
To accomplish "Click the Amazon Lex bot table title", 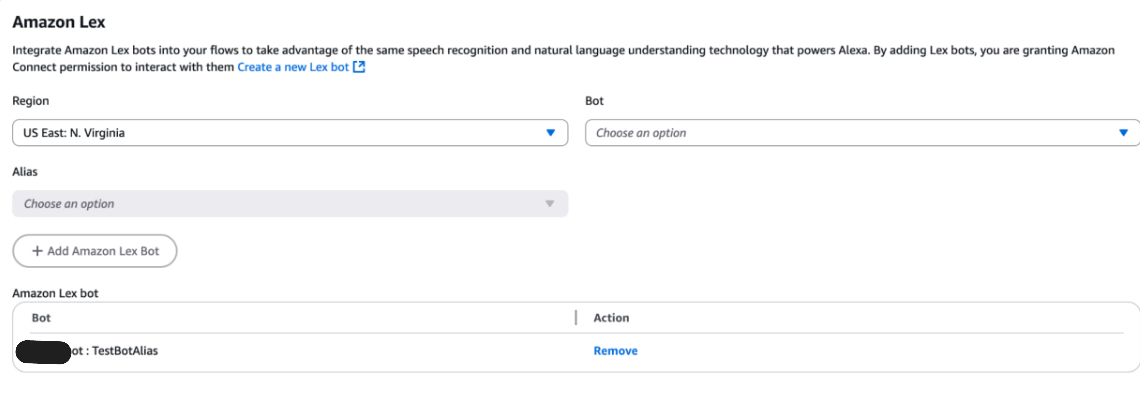I will [x=55, y=293].
